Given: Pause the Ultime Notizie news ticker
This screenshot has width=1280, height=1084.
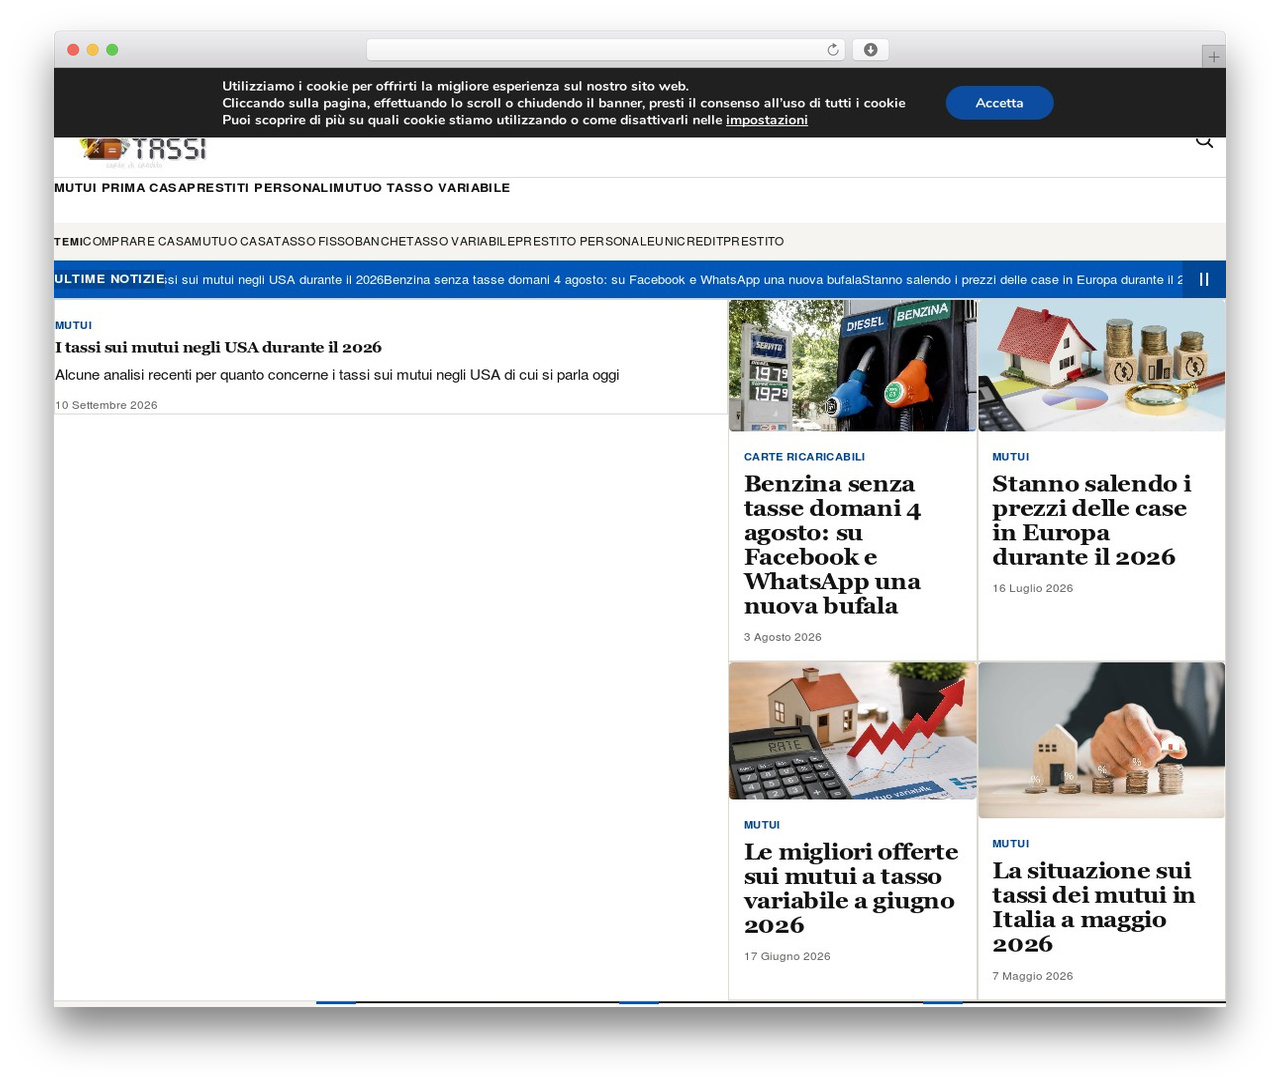Looking at the screenshot, I should click(1204, 280).
